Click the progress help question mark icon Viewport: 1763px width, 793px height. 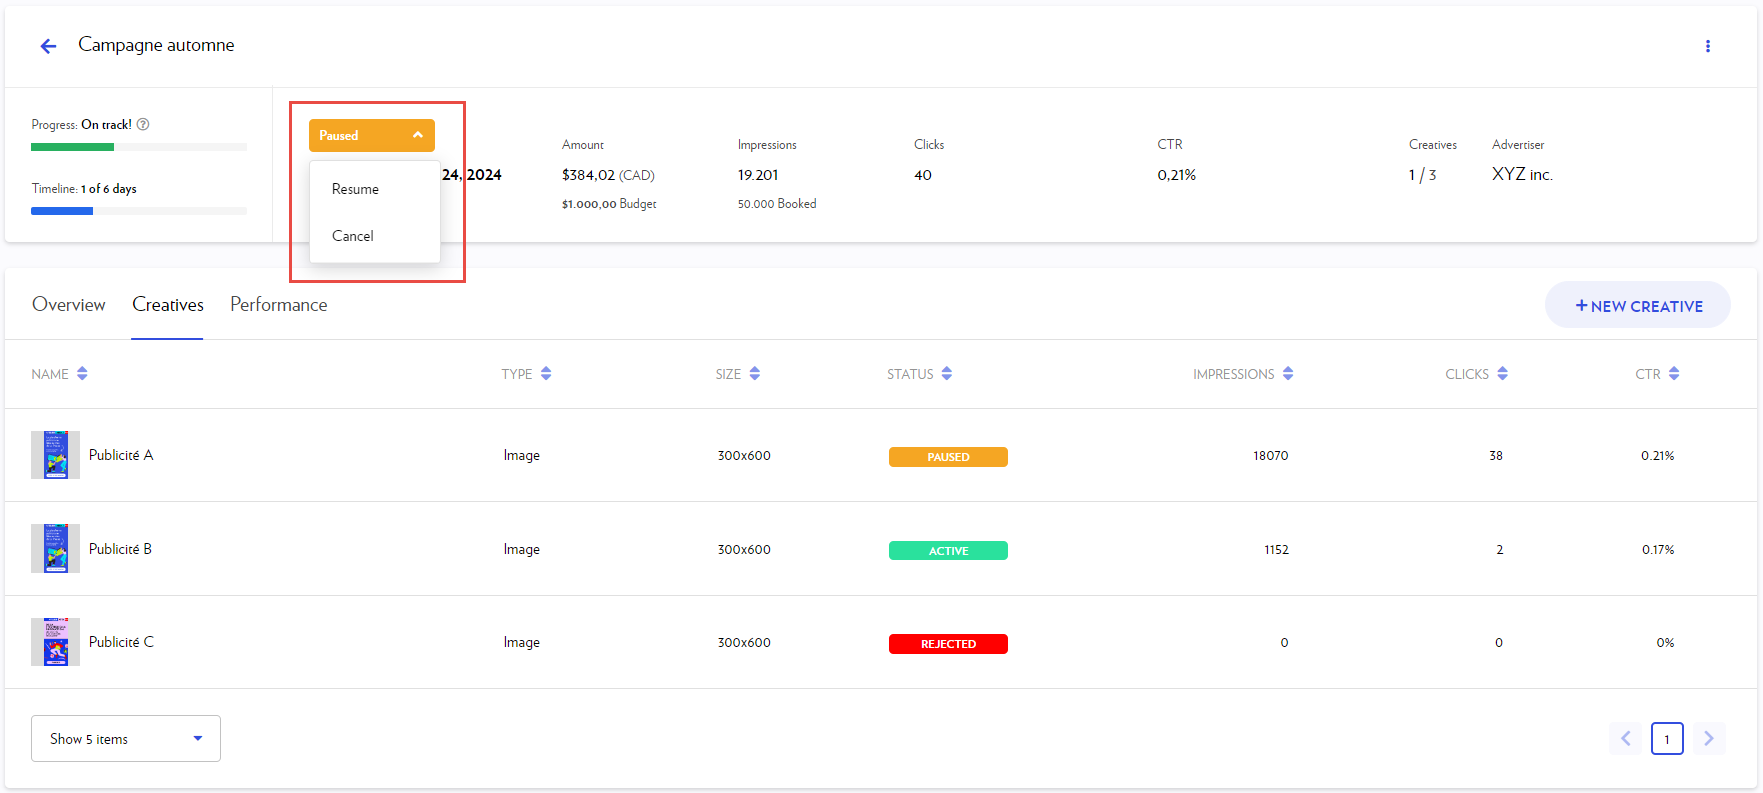coord(143,125)
